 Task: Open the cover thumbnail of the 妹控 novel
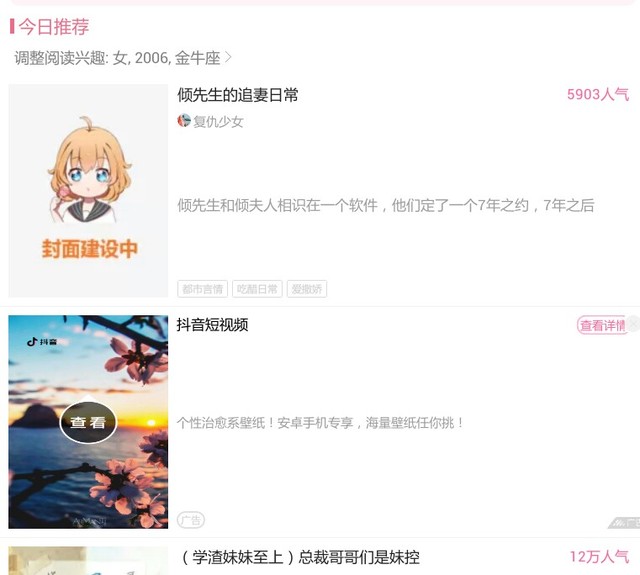click(88, 561)
